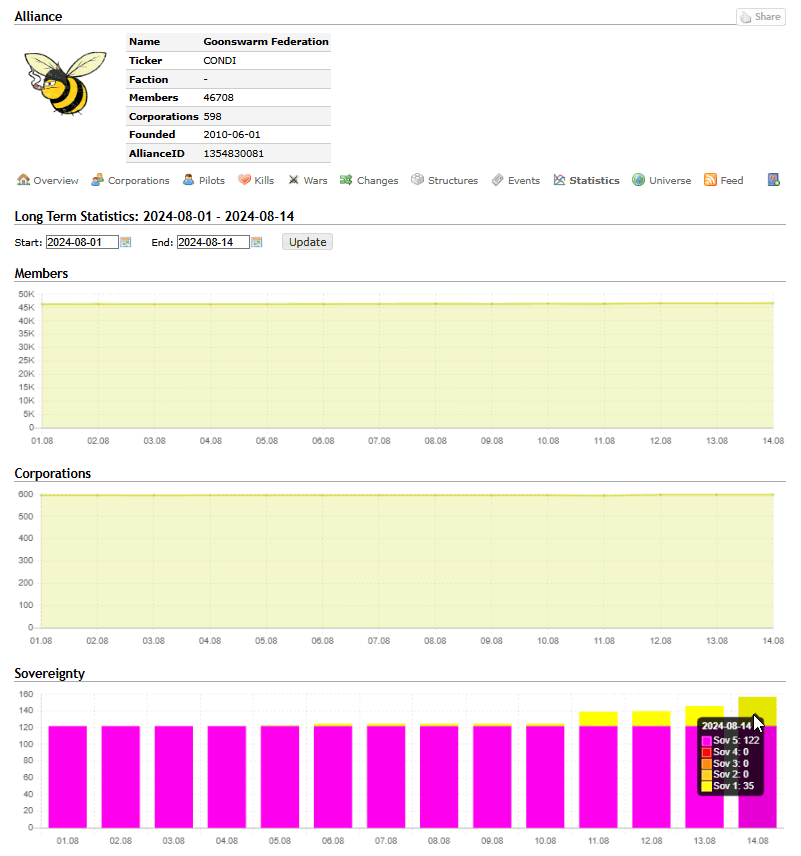Click the house icon beside Overview
This screenshot has width=801, height=856.
[x=23, y=180]
